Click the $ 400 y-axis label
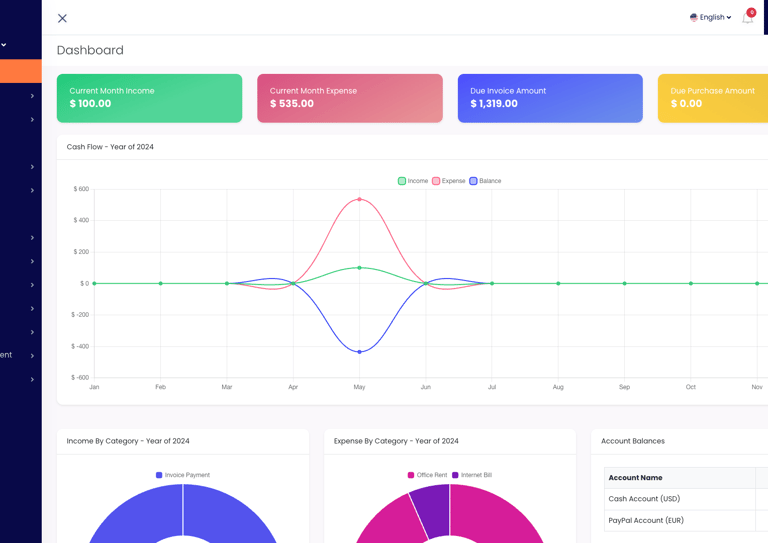768x543 pixels. (x=81, y=220)
